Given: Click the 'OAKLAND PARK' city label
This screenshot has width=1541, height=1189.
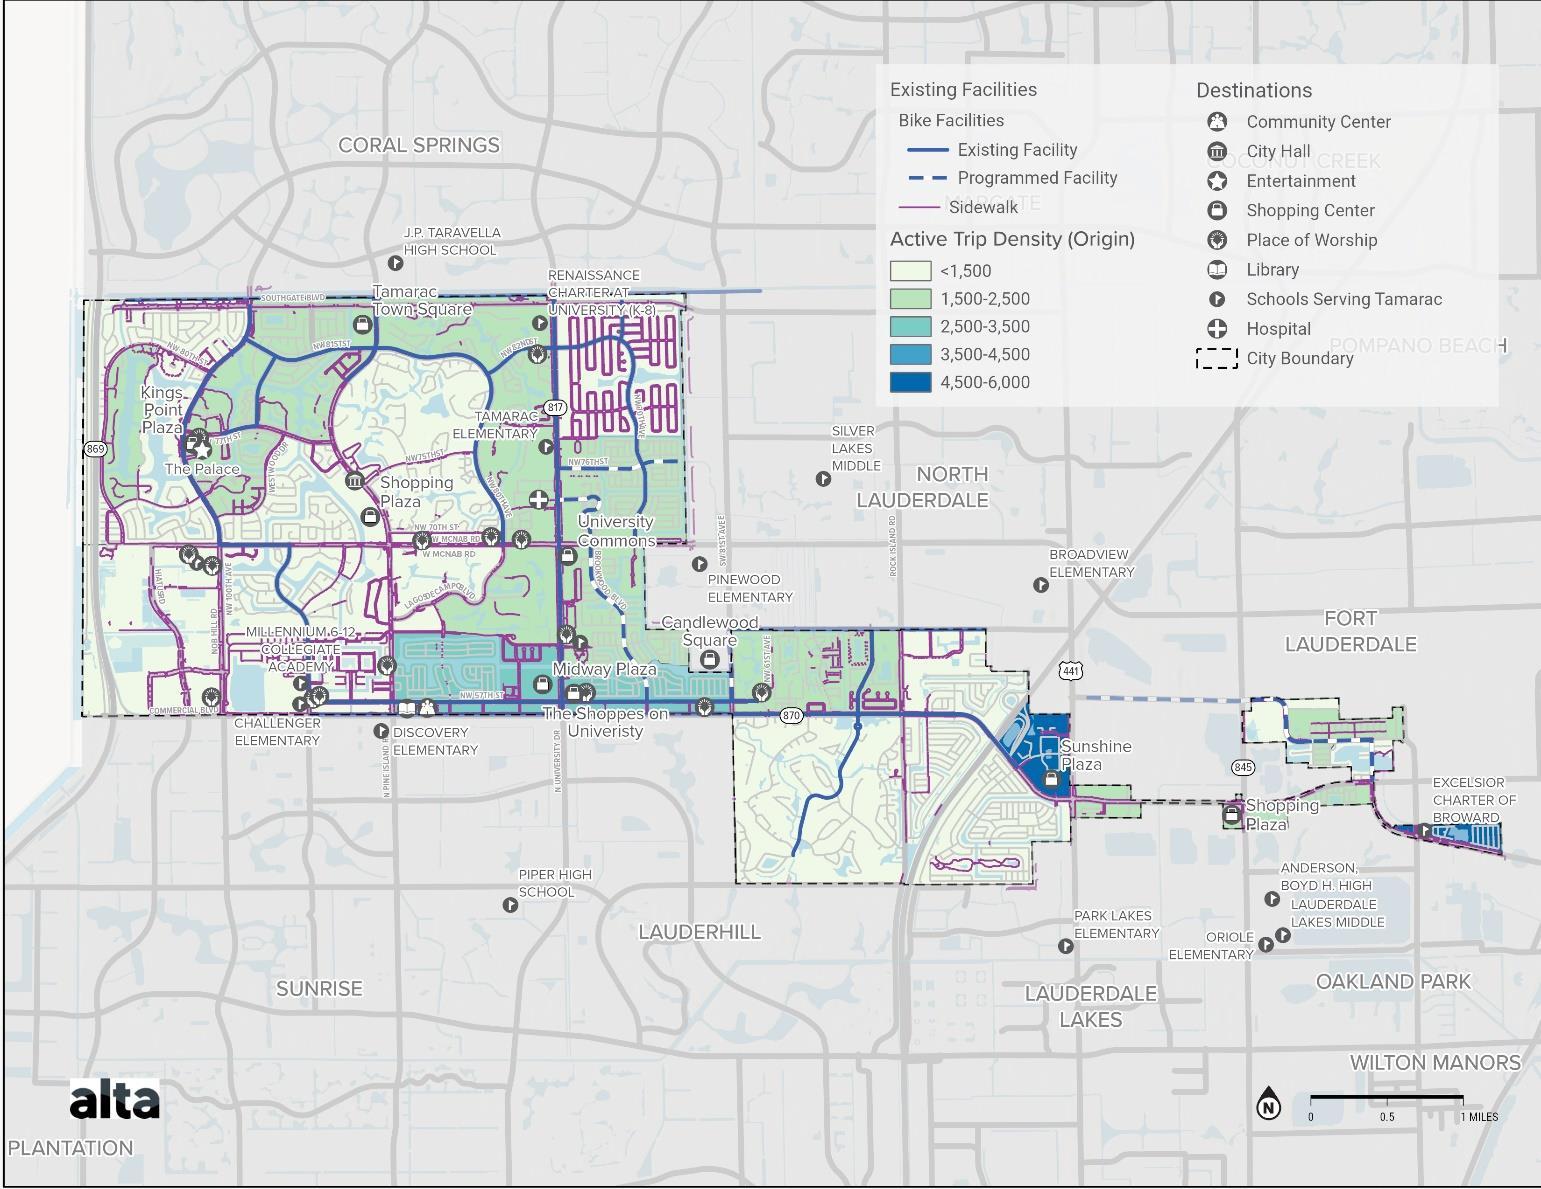Looking at the screenshot, I should coord(1393,982).
